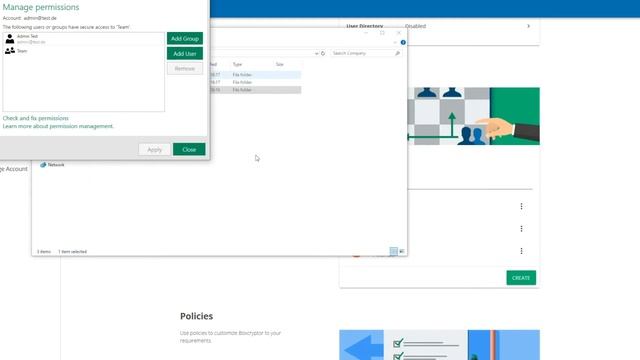Click the search magnifier icon
Viewport: 640px width, 360px height.
pos(397,53)
